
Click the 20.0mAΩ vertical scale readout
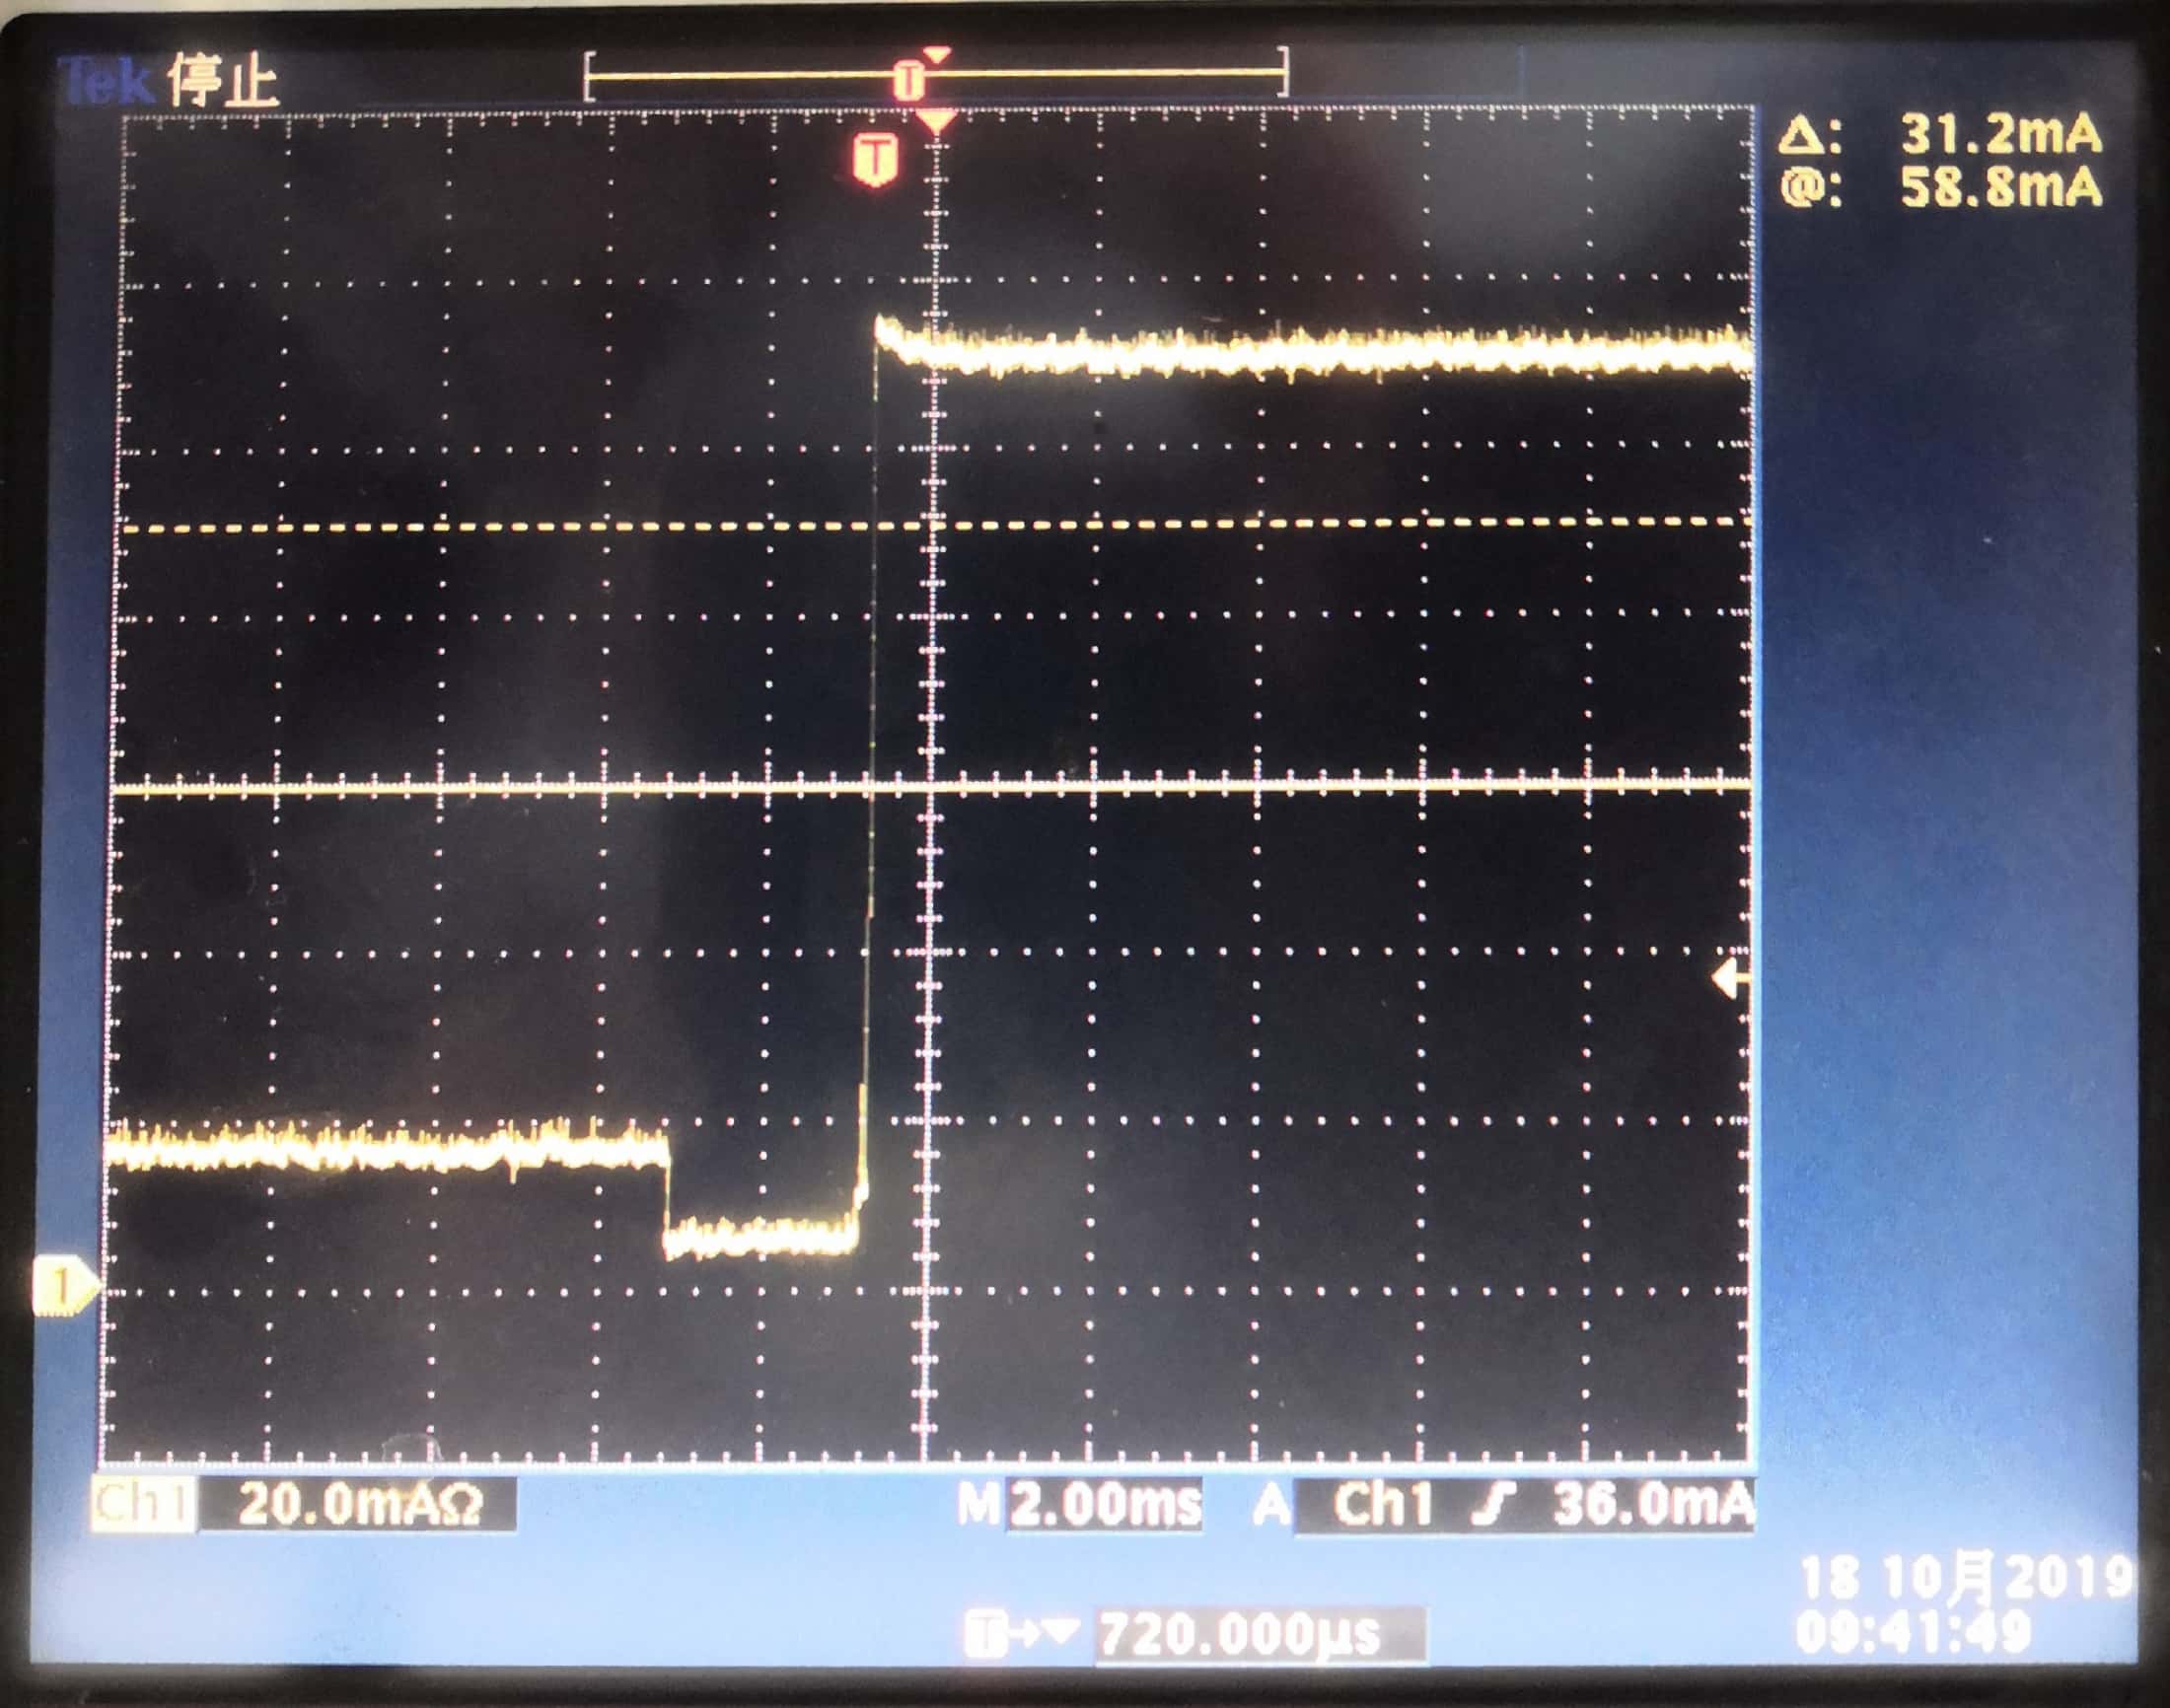click(x=360, y=1504)
